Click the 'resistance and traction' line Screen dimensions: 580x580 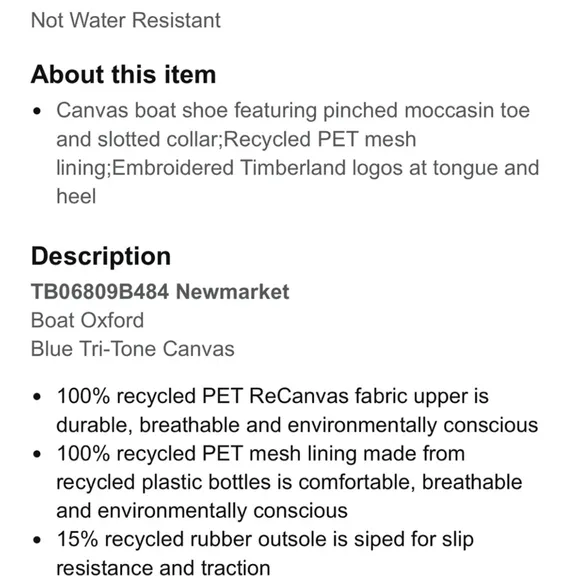[163, 568]
